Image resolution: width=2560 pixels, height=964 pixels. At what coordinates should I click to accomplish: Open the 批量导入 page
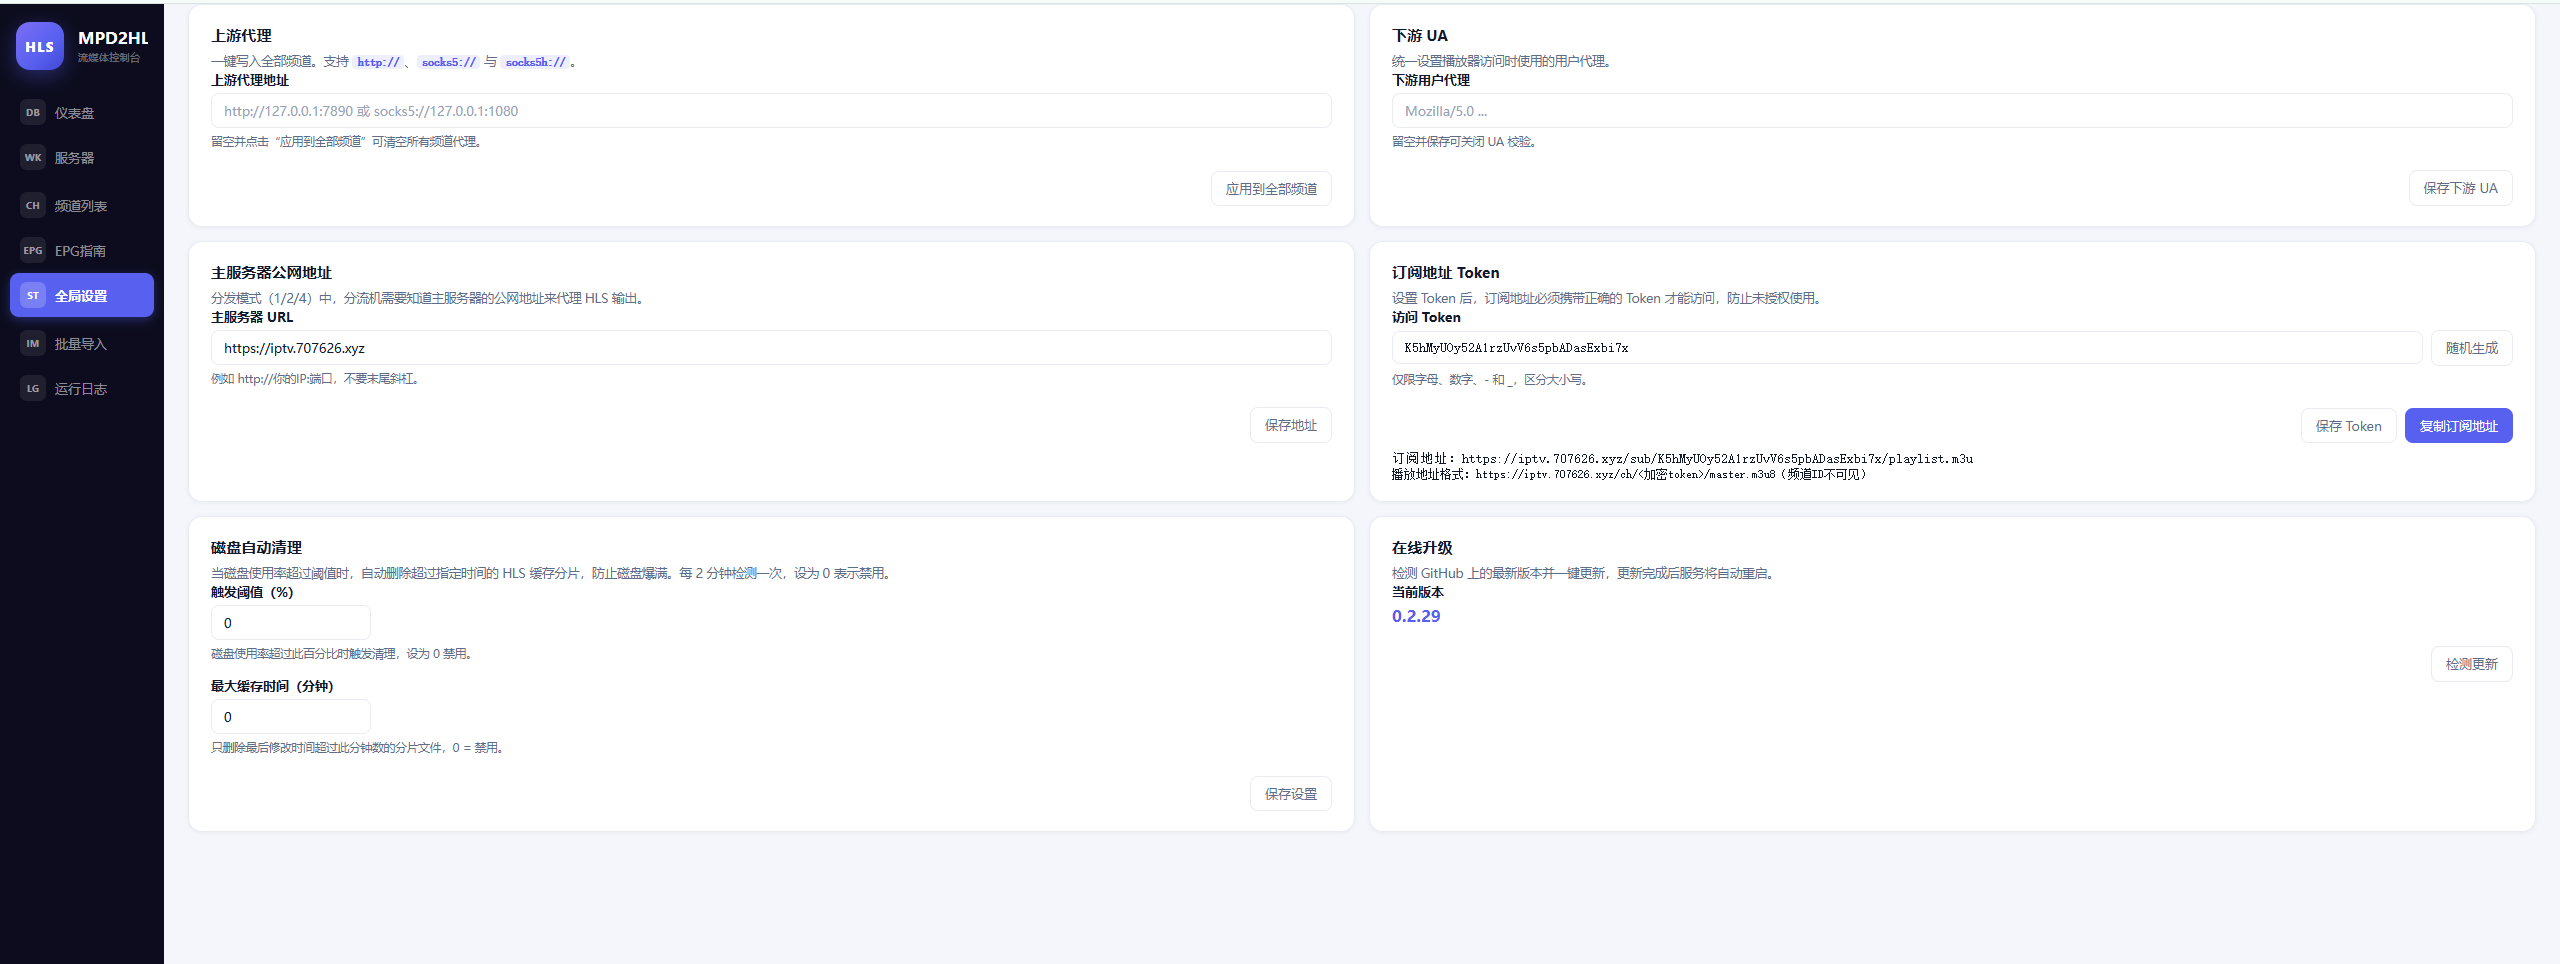tap(82, 344)
